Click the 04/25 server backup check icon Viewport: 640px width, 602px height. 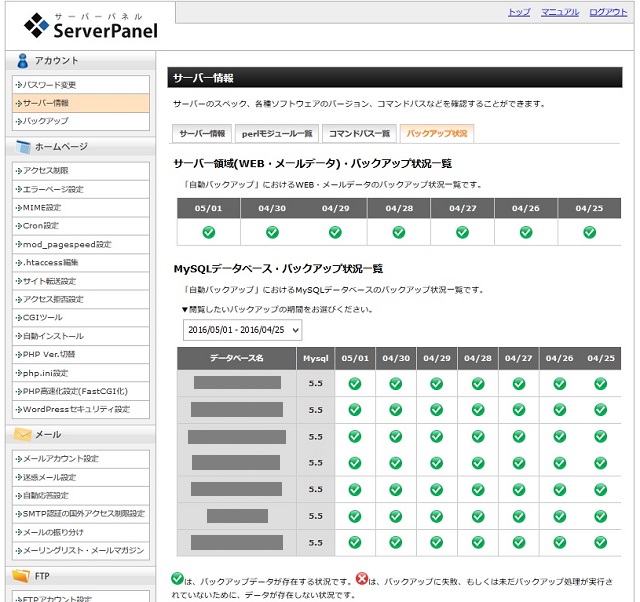coord(589,232)
